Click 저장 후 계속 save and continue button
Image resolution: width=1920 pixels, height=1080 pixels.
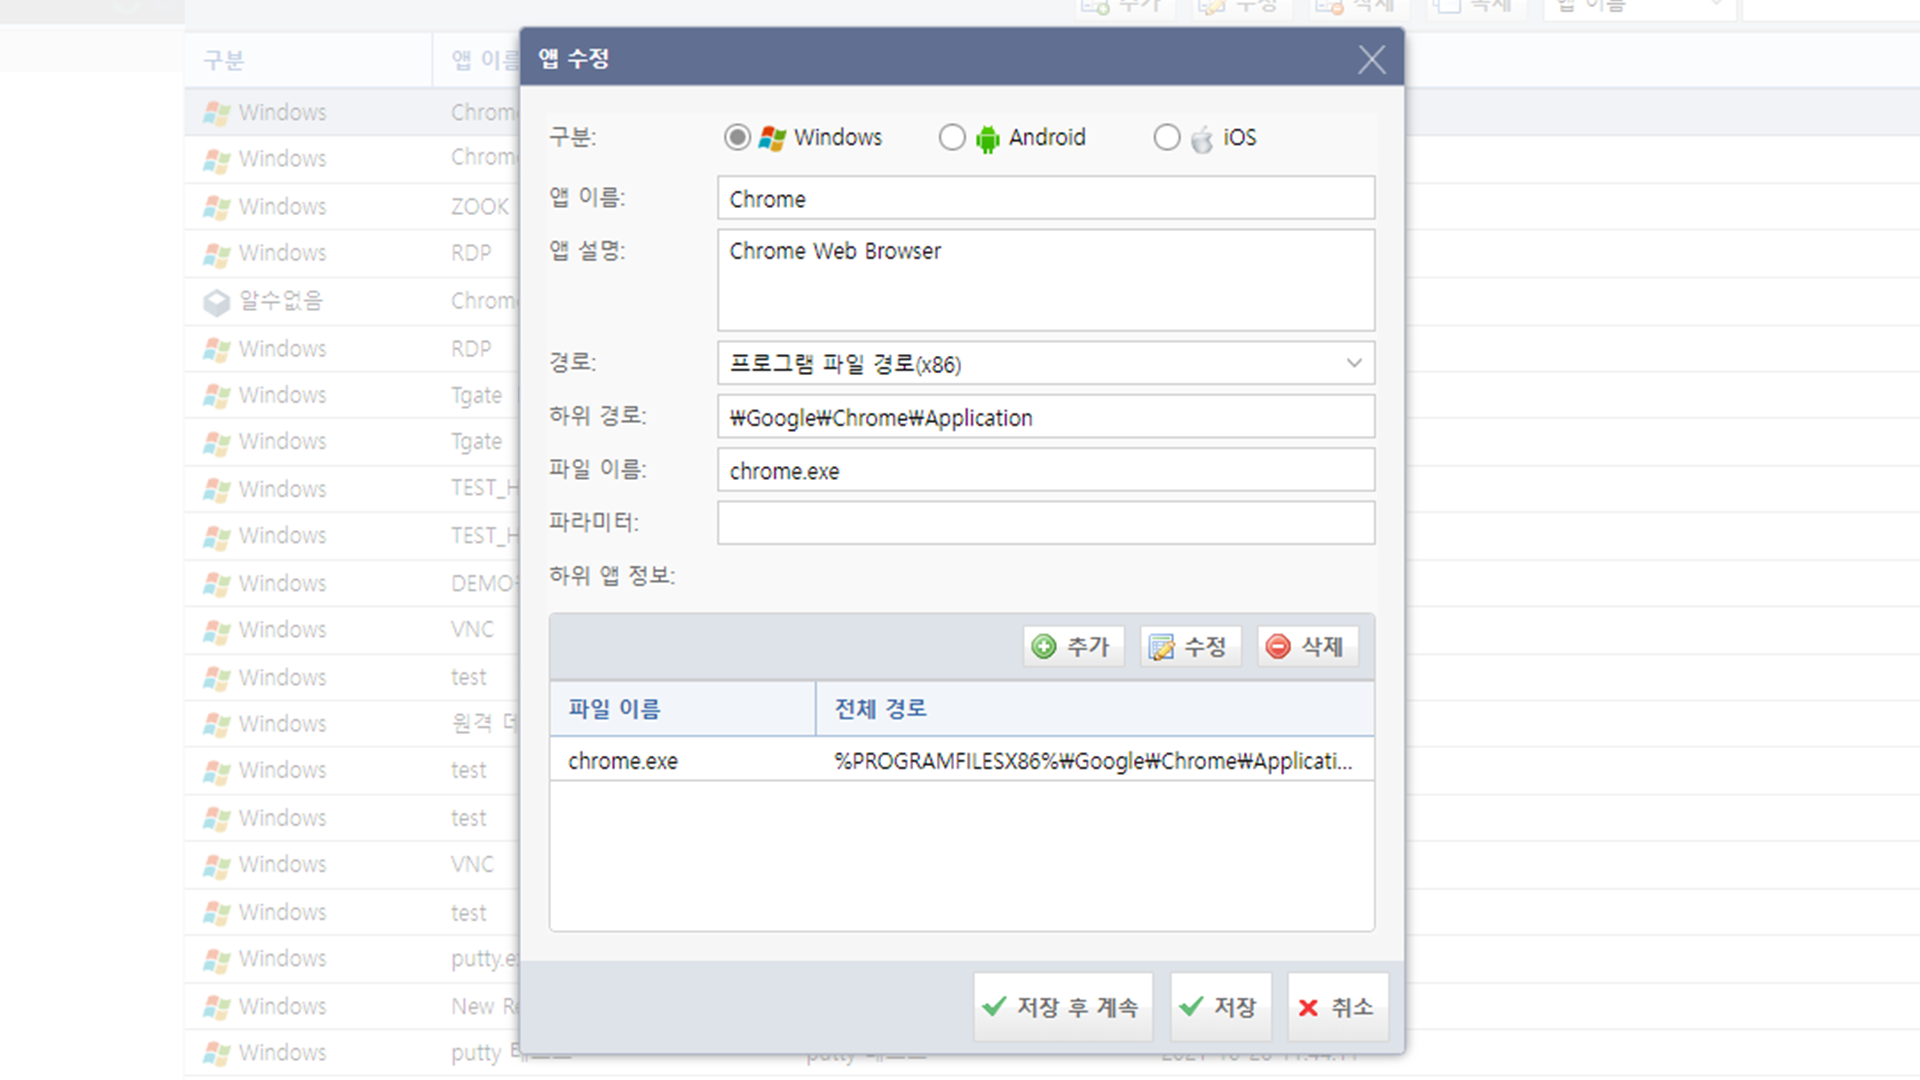(1063, 1007)
